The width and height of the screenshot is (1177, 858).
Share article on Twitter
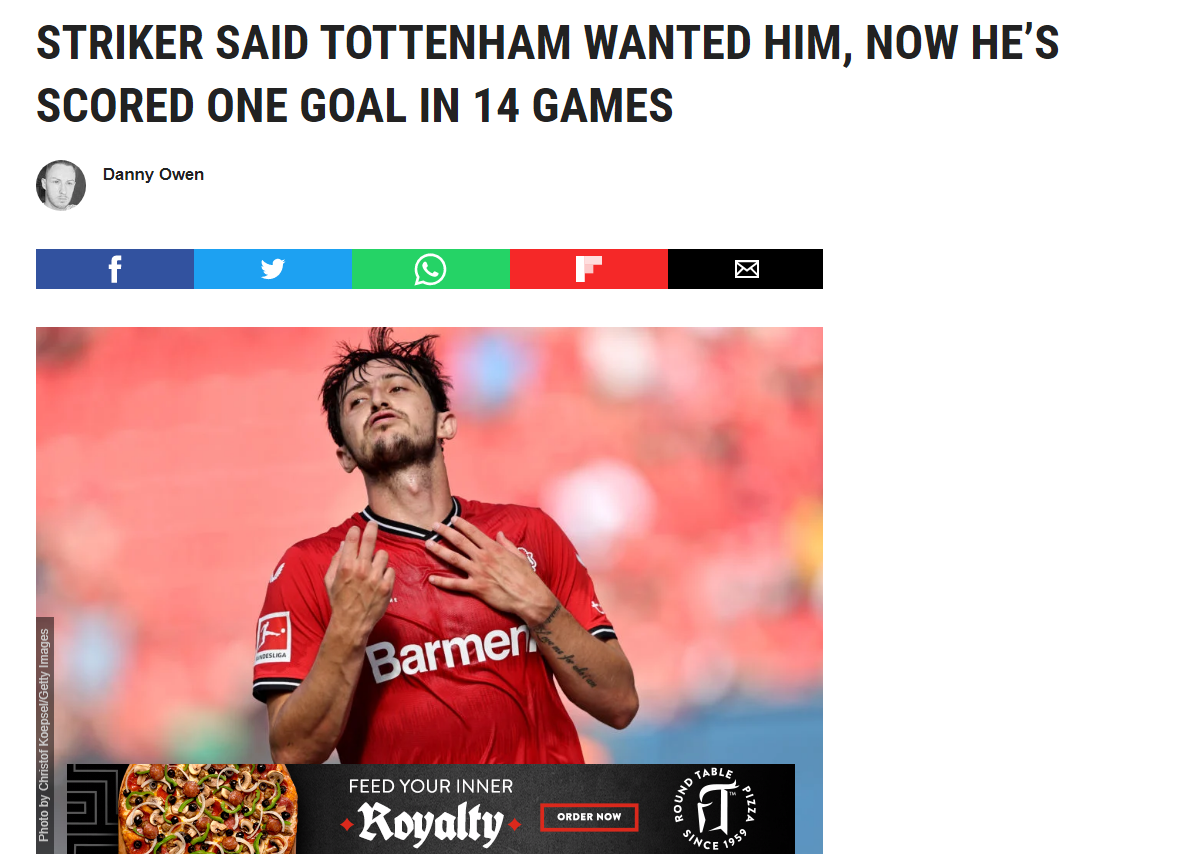click(x=273, y=269)
